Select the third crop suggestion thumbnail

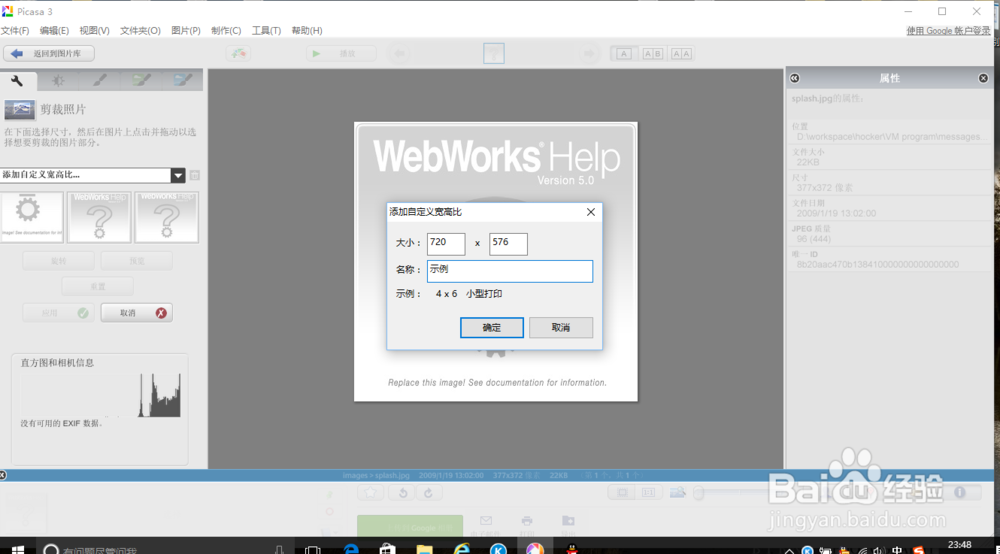point(166,217)
